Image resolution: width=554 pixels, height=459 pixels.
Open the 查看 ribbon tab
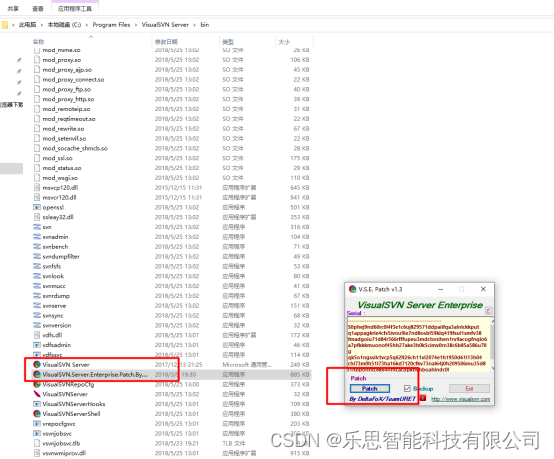(38, 8)
